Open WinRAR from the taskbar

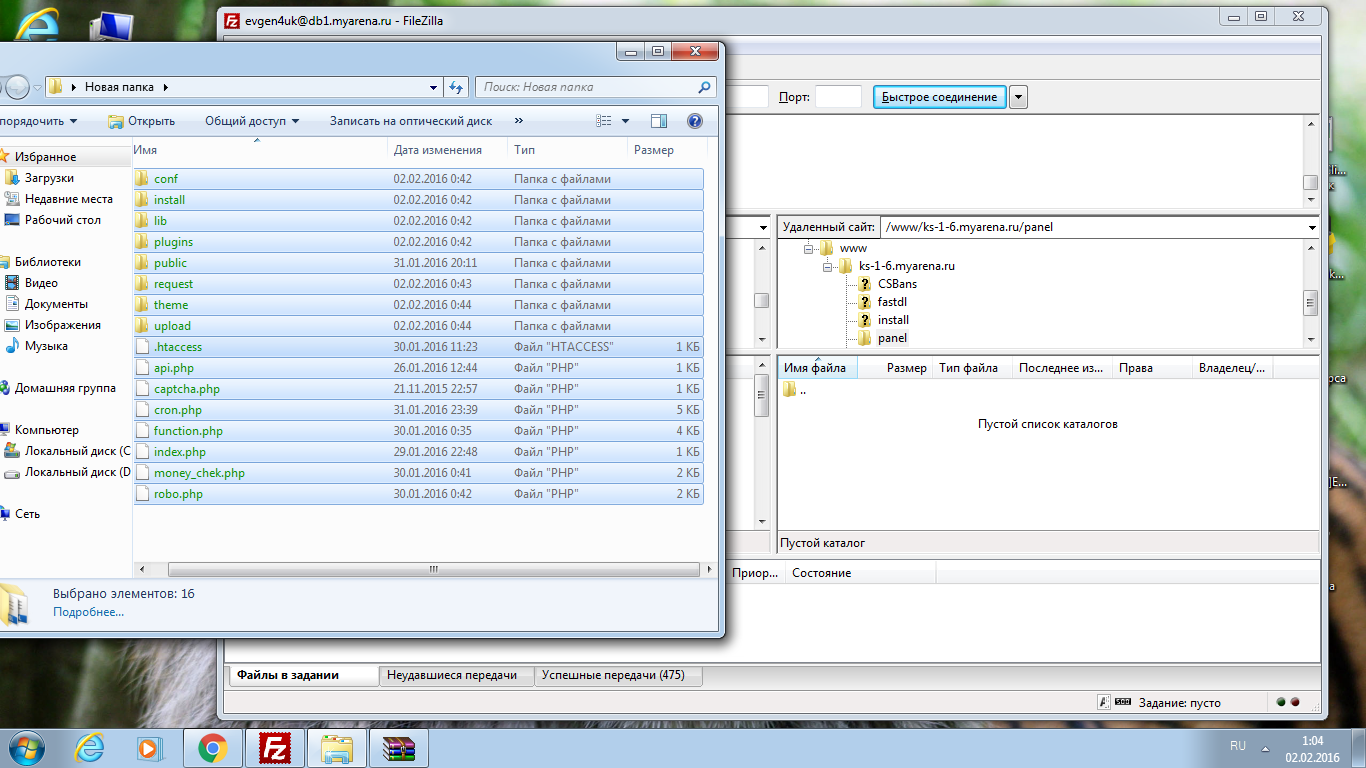click(398, 748)
